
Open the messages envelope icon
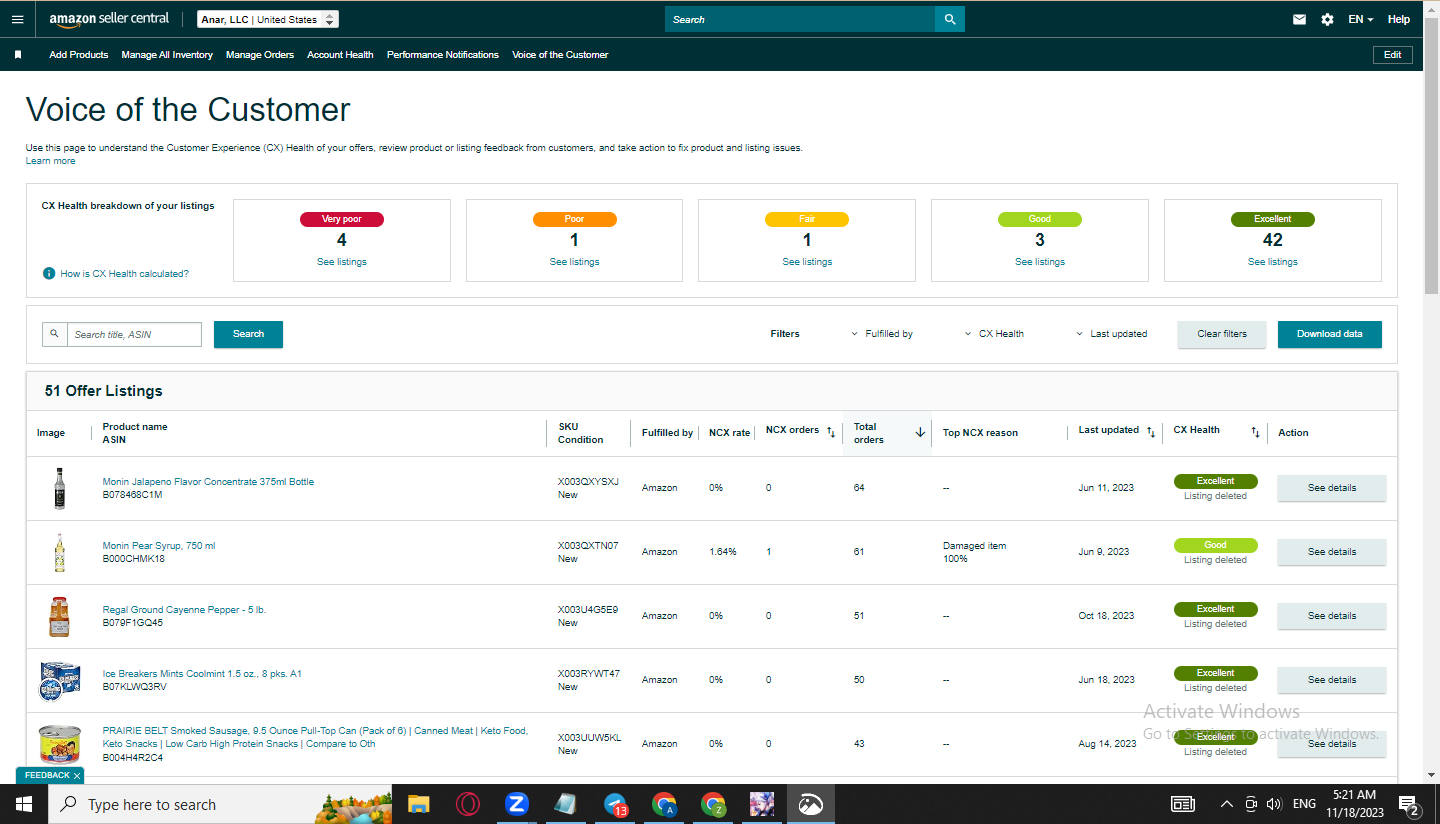tap(1299, 19)
